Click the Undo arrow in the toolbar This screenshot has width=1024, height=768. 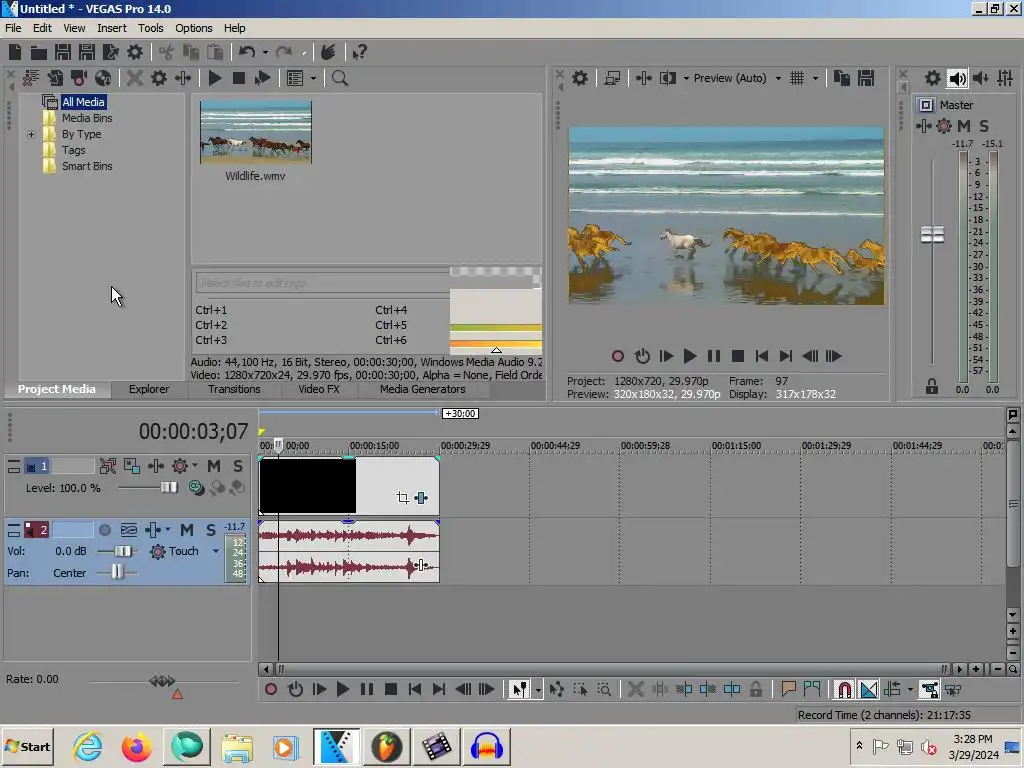coord(247,52)
